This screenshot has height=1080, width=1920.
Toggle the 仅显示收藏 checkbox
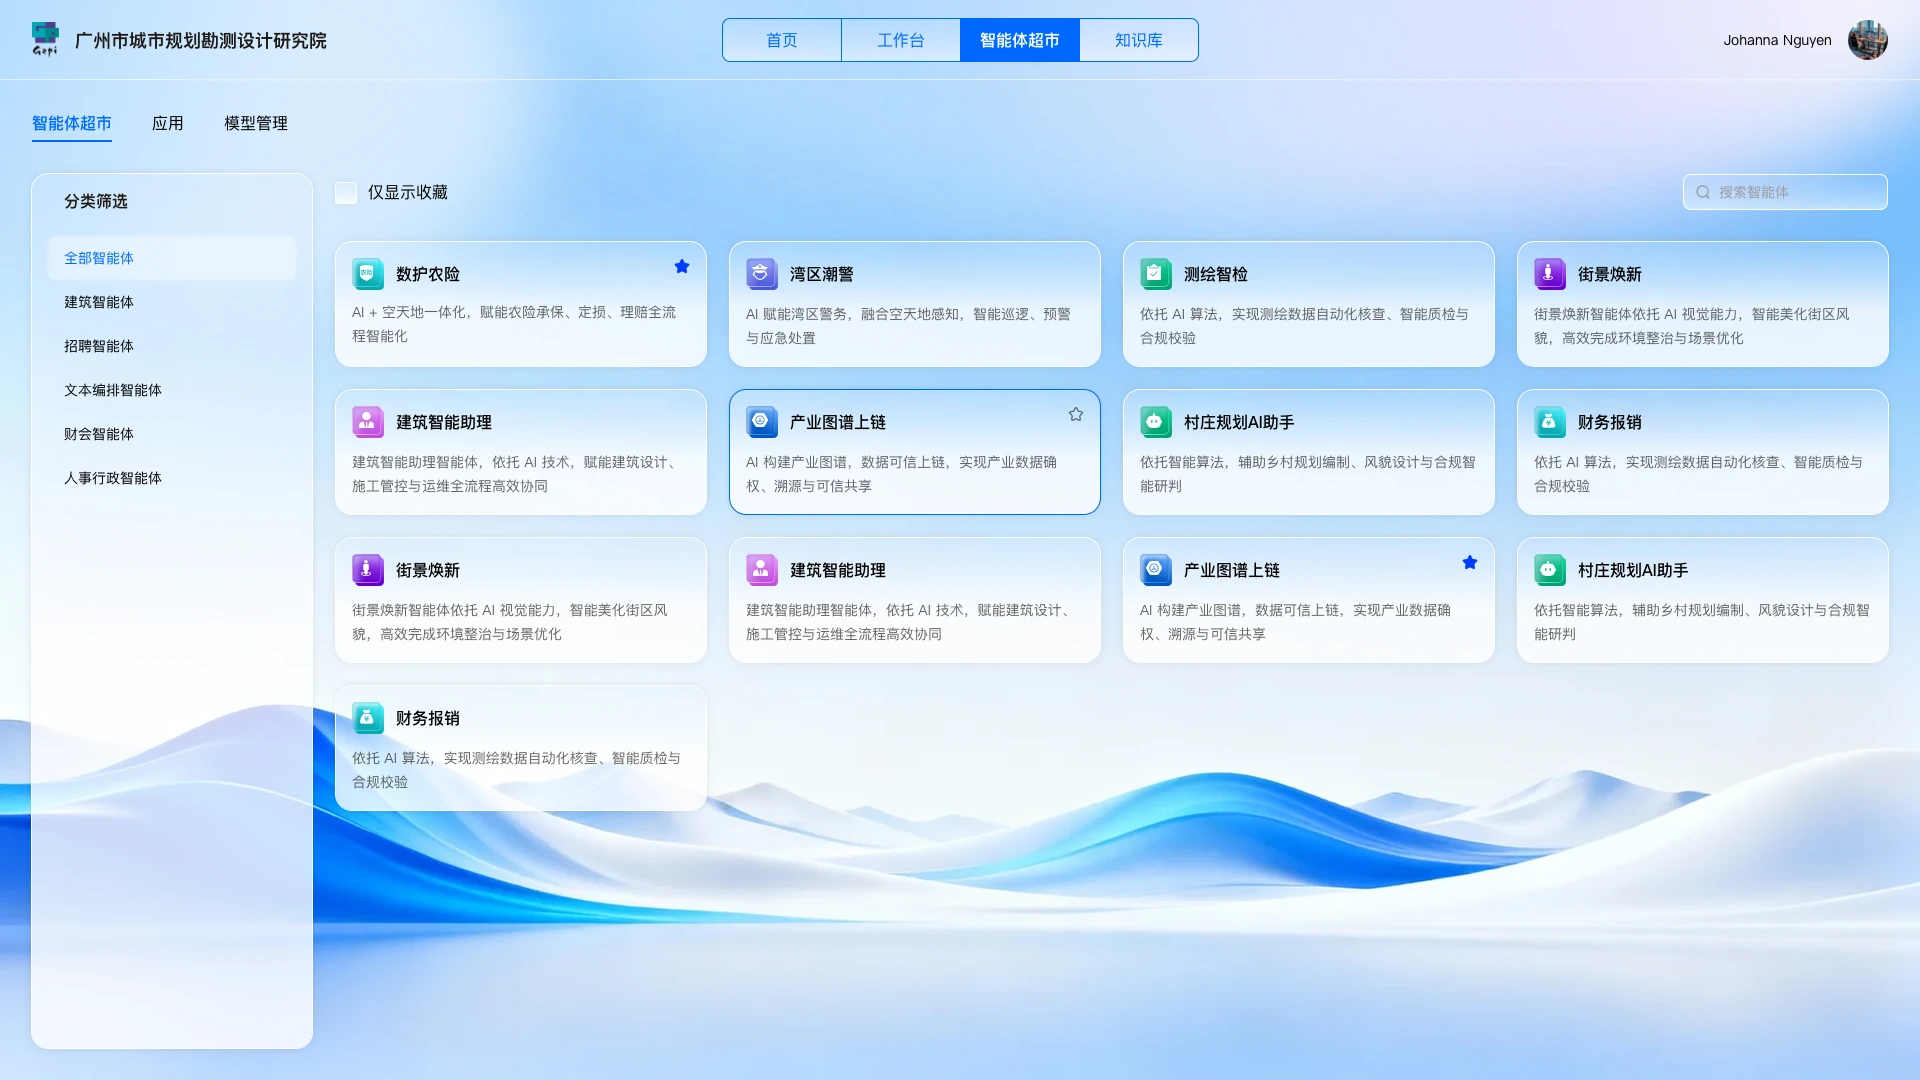coord(346,193)
